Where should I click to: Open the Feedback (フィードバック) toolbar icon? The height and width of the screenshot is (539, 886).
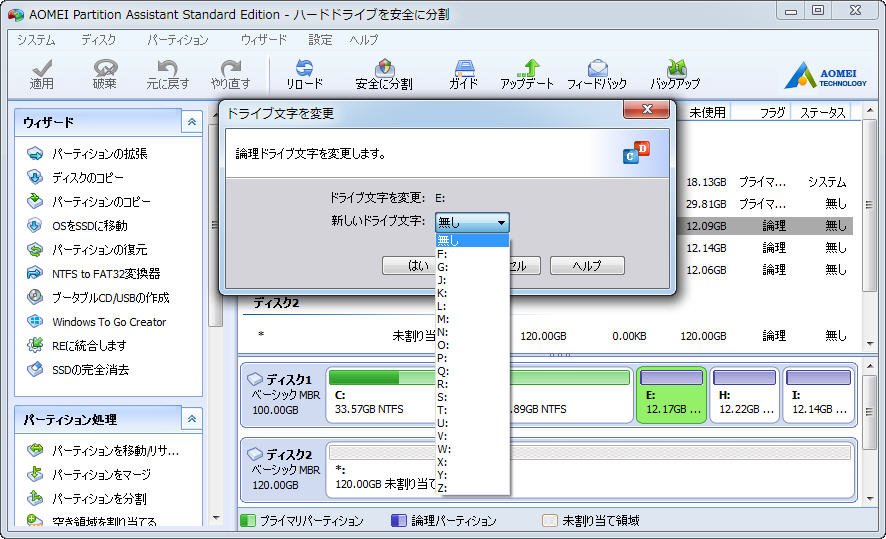[597, 75]
